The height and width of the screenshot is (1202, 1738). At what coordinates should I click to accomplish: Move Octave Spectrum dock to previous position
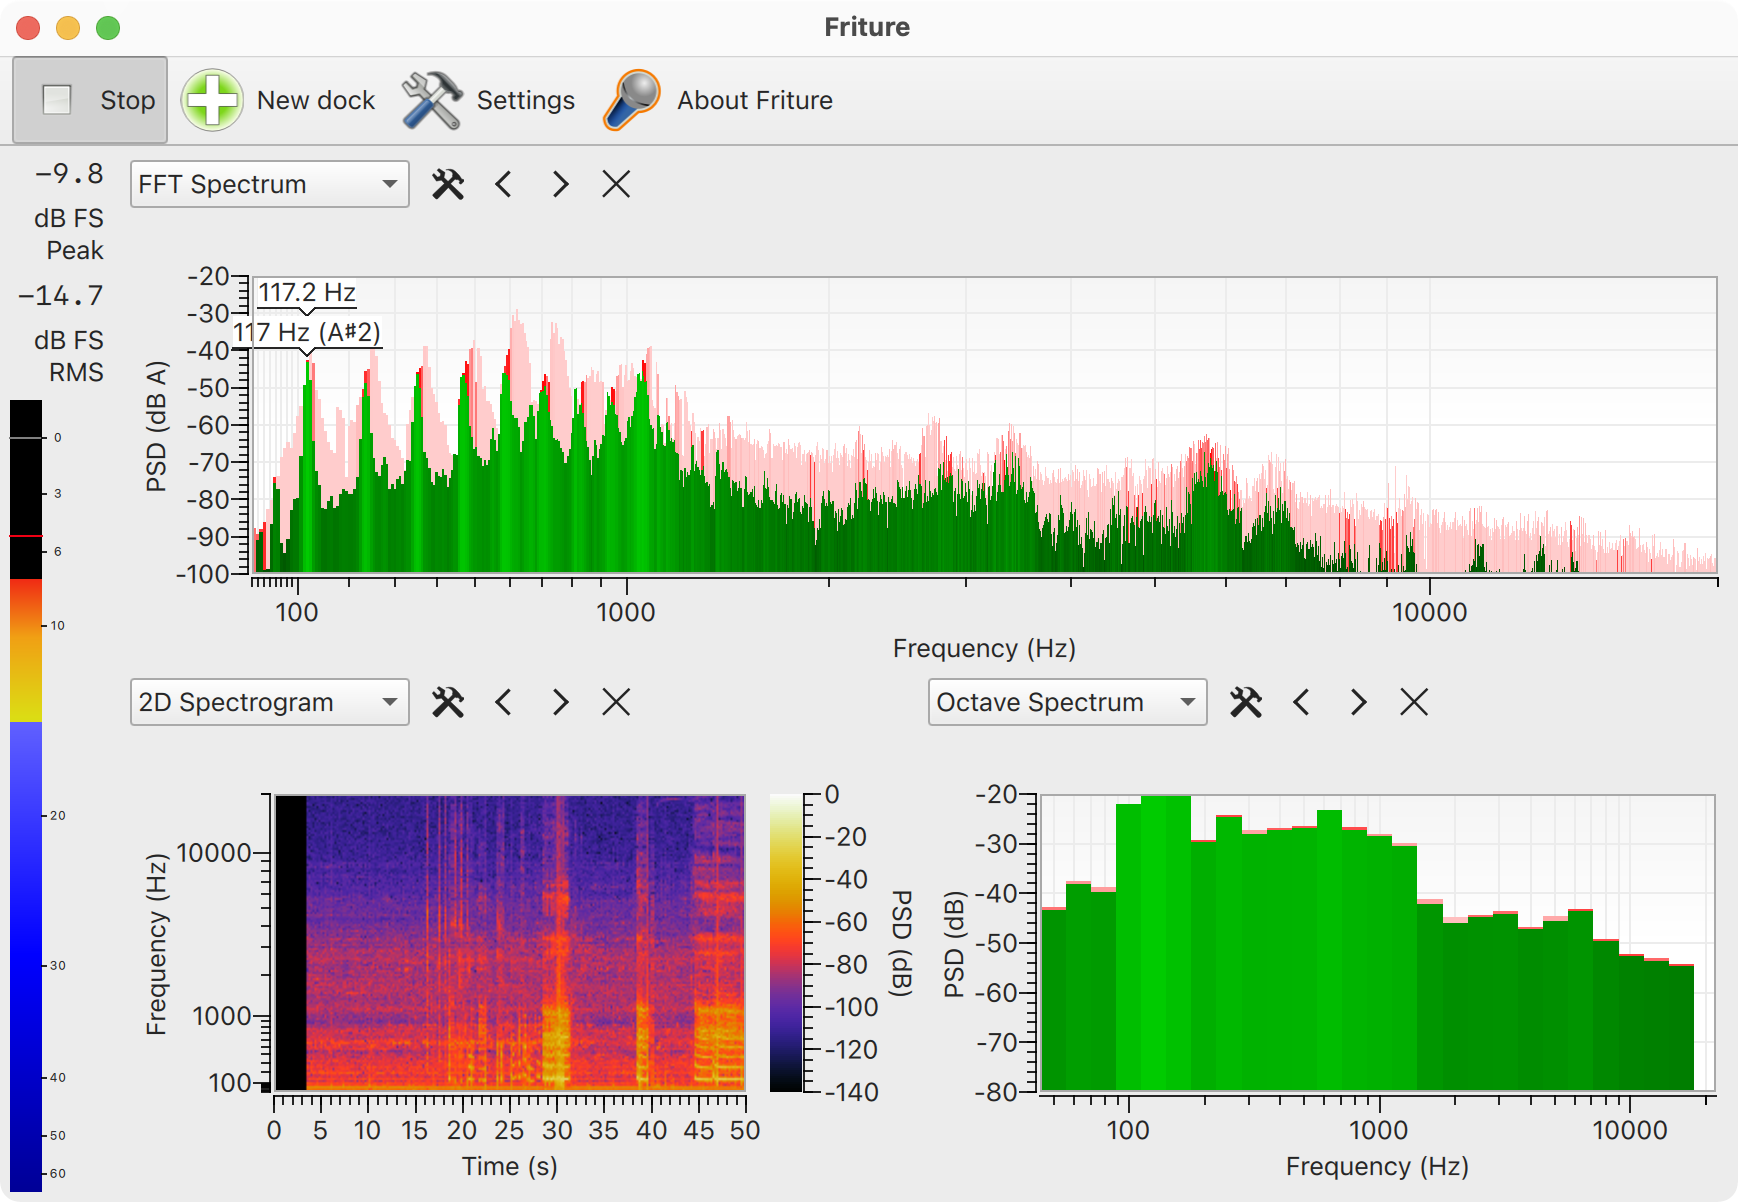[x=1302, y=702]
